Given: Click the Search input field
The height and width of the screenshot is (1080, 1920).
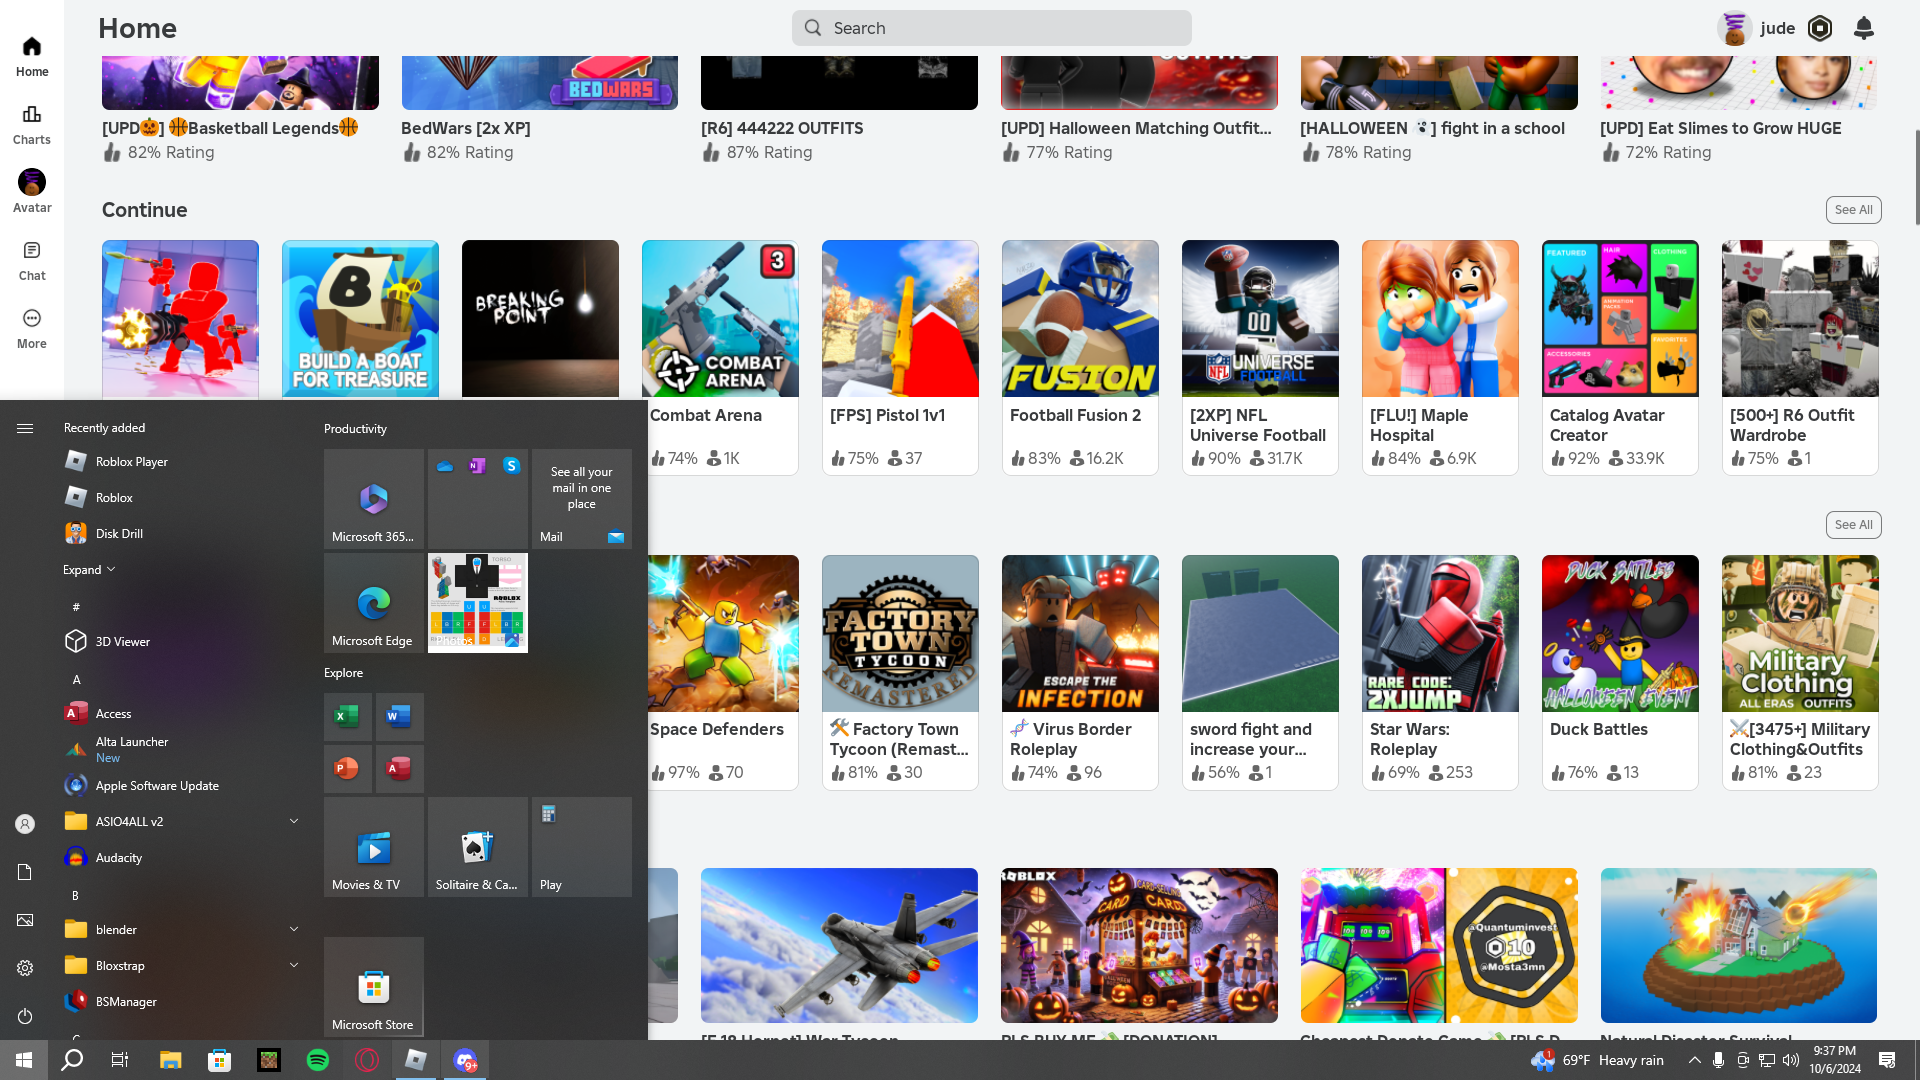Looking at the screenshot, I should [x=991, y=28].
